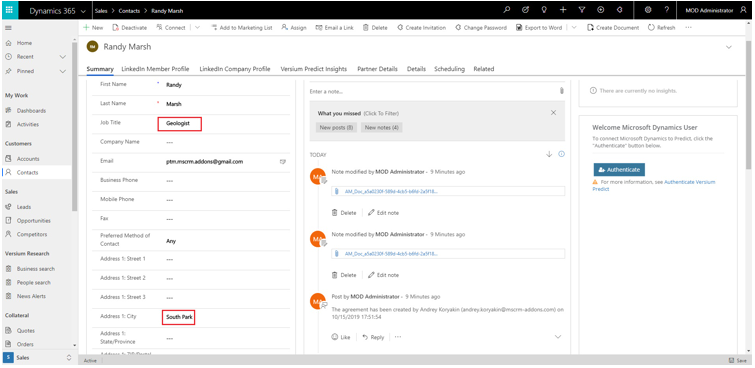Open the Dynamics 365 app dropdown
Screen dimensions: 755x368
tap(84, 11)
